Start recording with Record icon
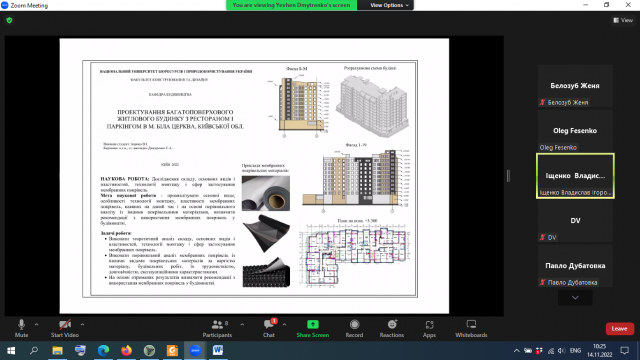 click(x=354, y=329)
